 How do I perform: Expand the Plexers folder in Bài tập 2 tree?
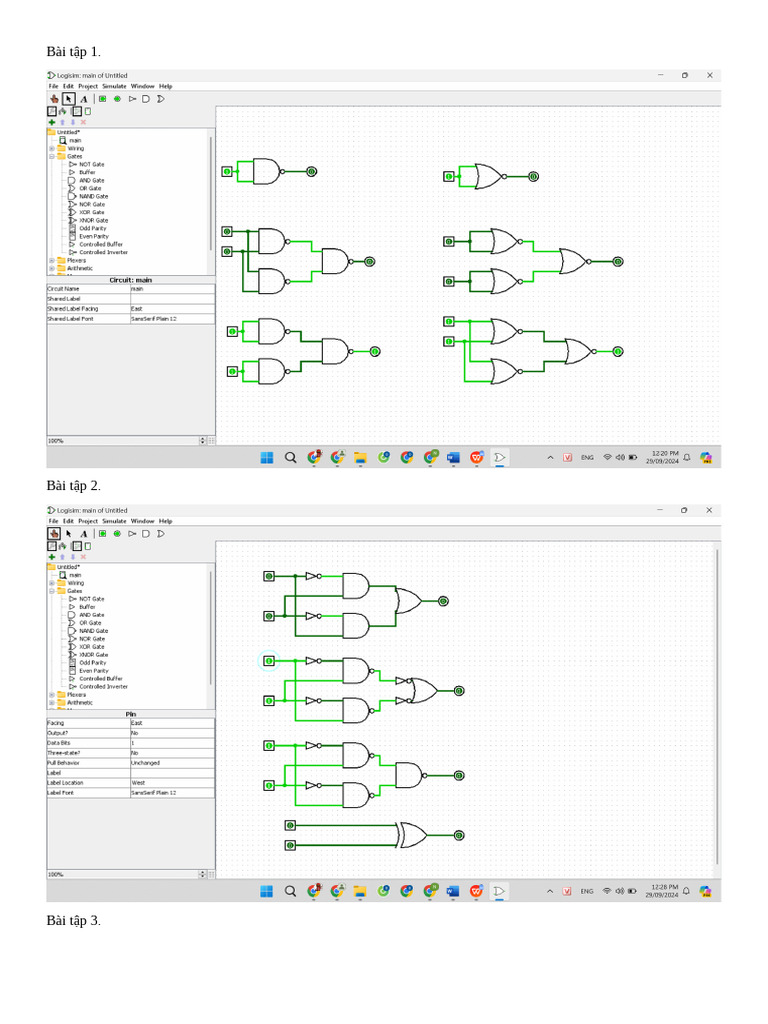point(52,695)
